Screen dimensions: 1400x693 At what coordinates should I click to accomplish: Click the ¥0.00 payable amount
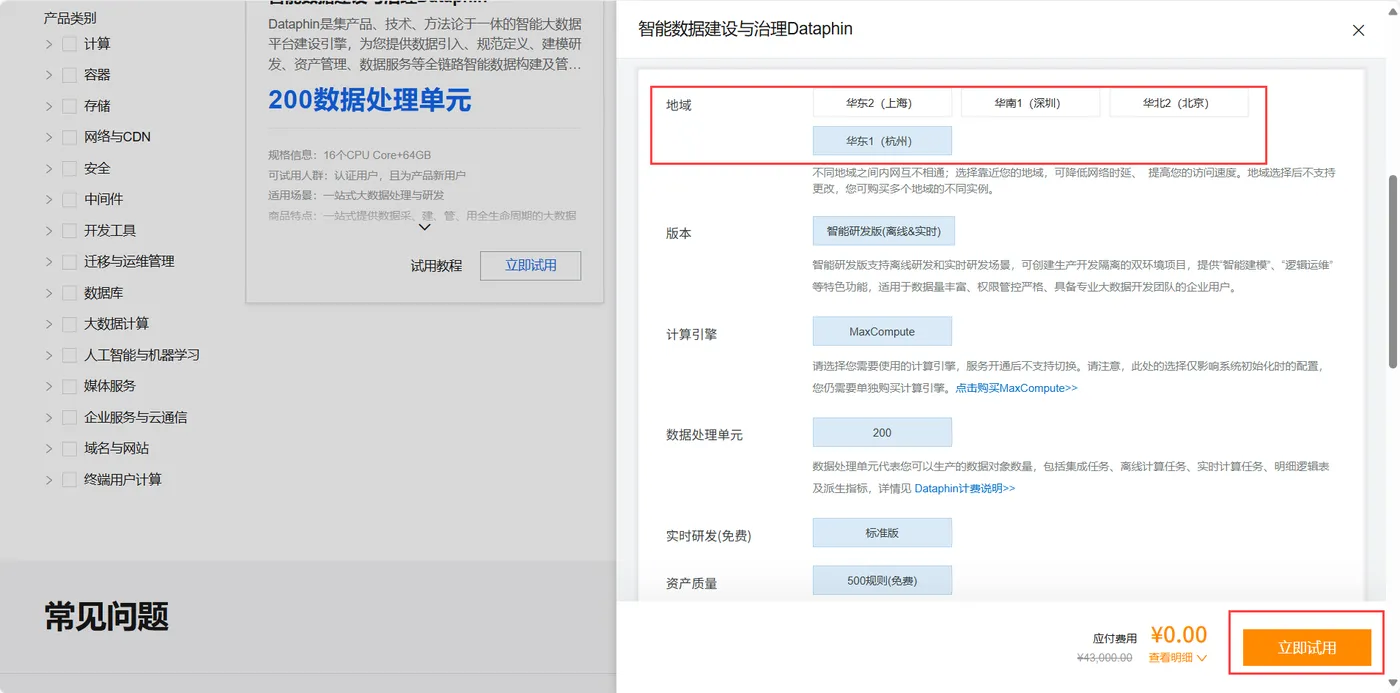pos(1179,635)
